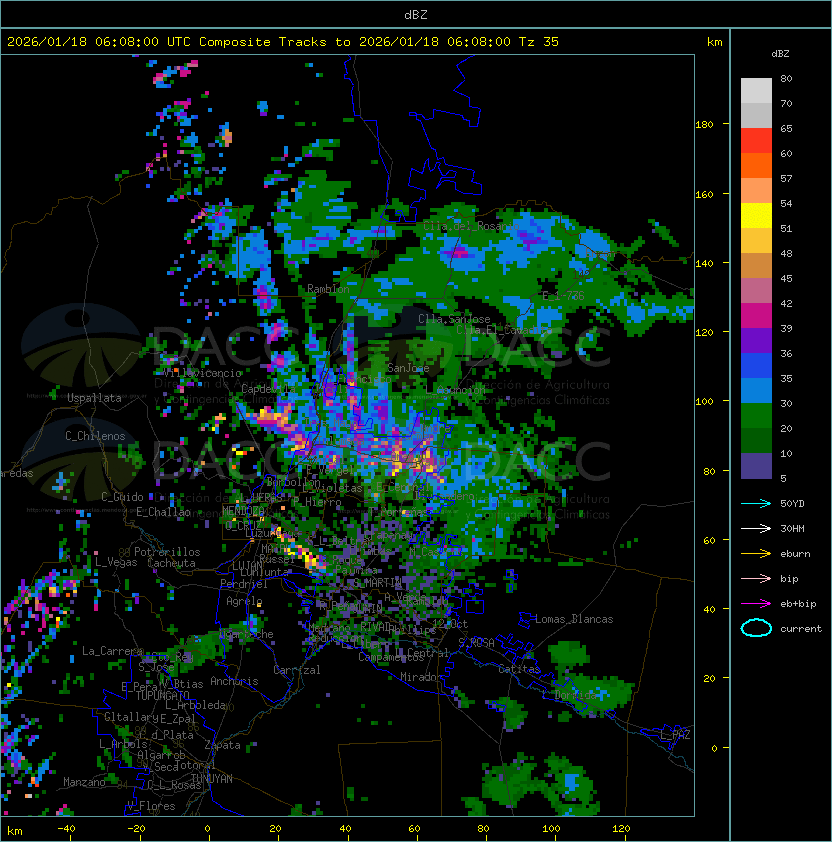This screenshot has height=842, width=832.
Task: Click the 'TUNUYAN' map label
Action: coord(212,779)
